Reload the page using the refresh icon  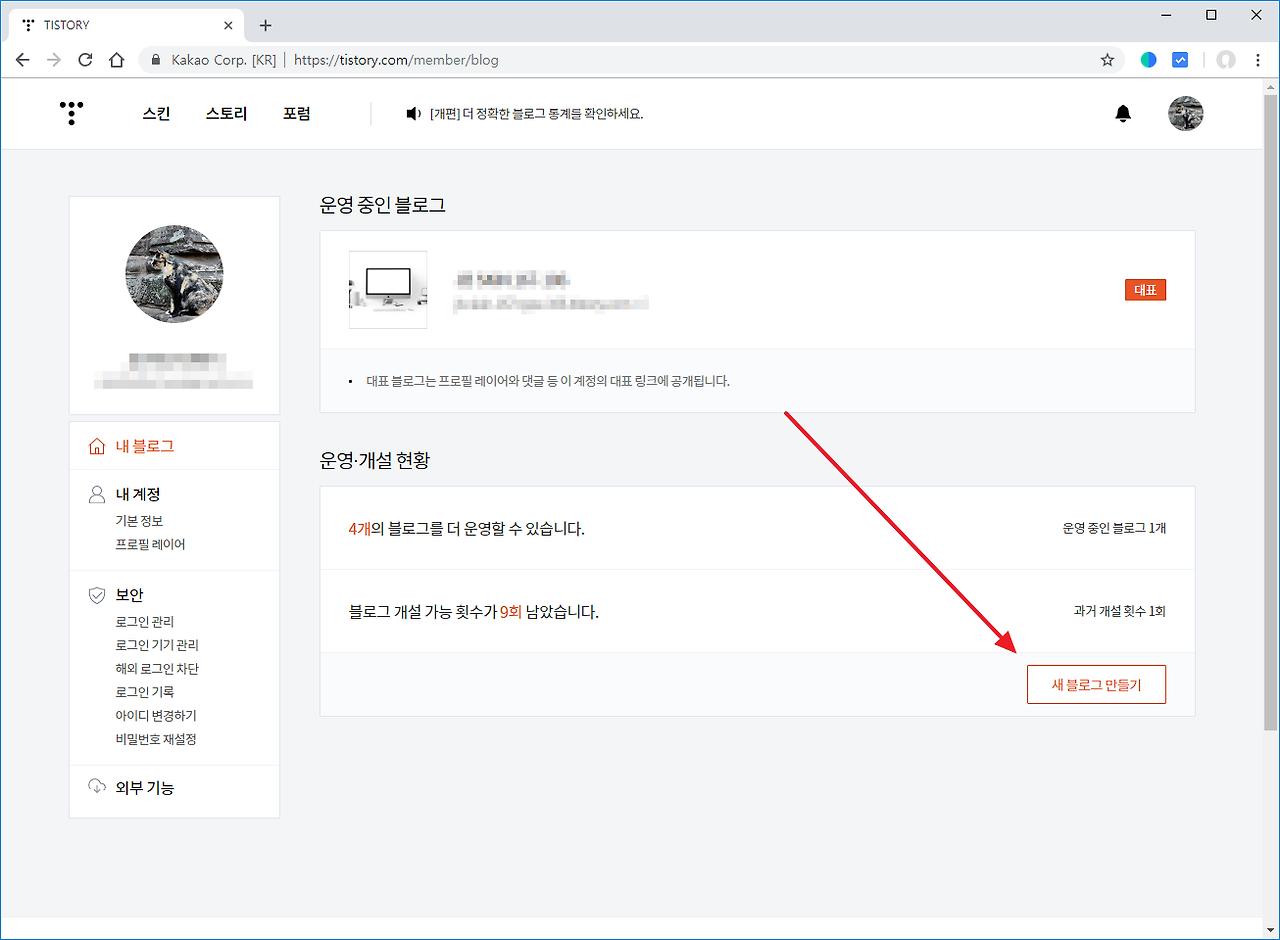[x=85, y=60]
